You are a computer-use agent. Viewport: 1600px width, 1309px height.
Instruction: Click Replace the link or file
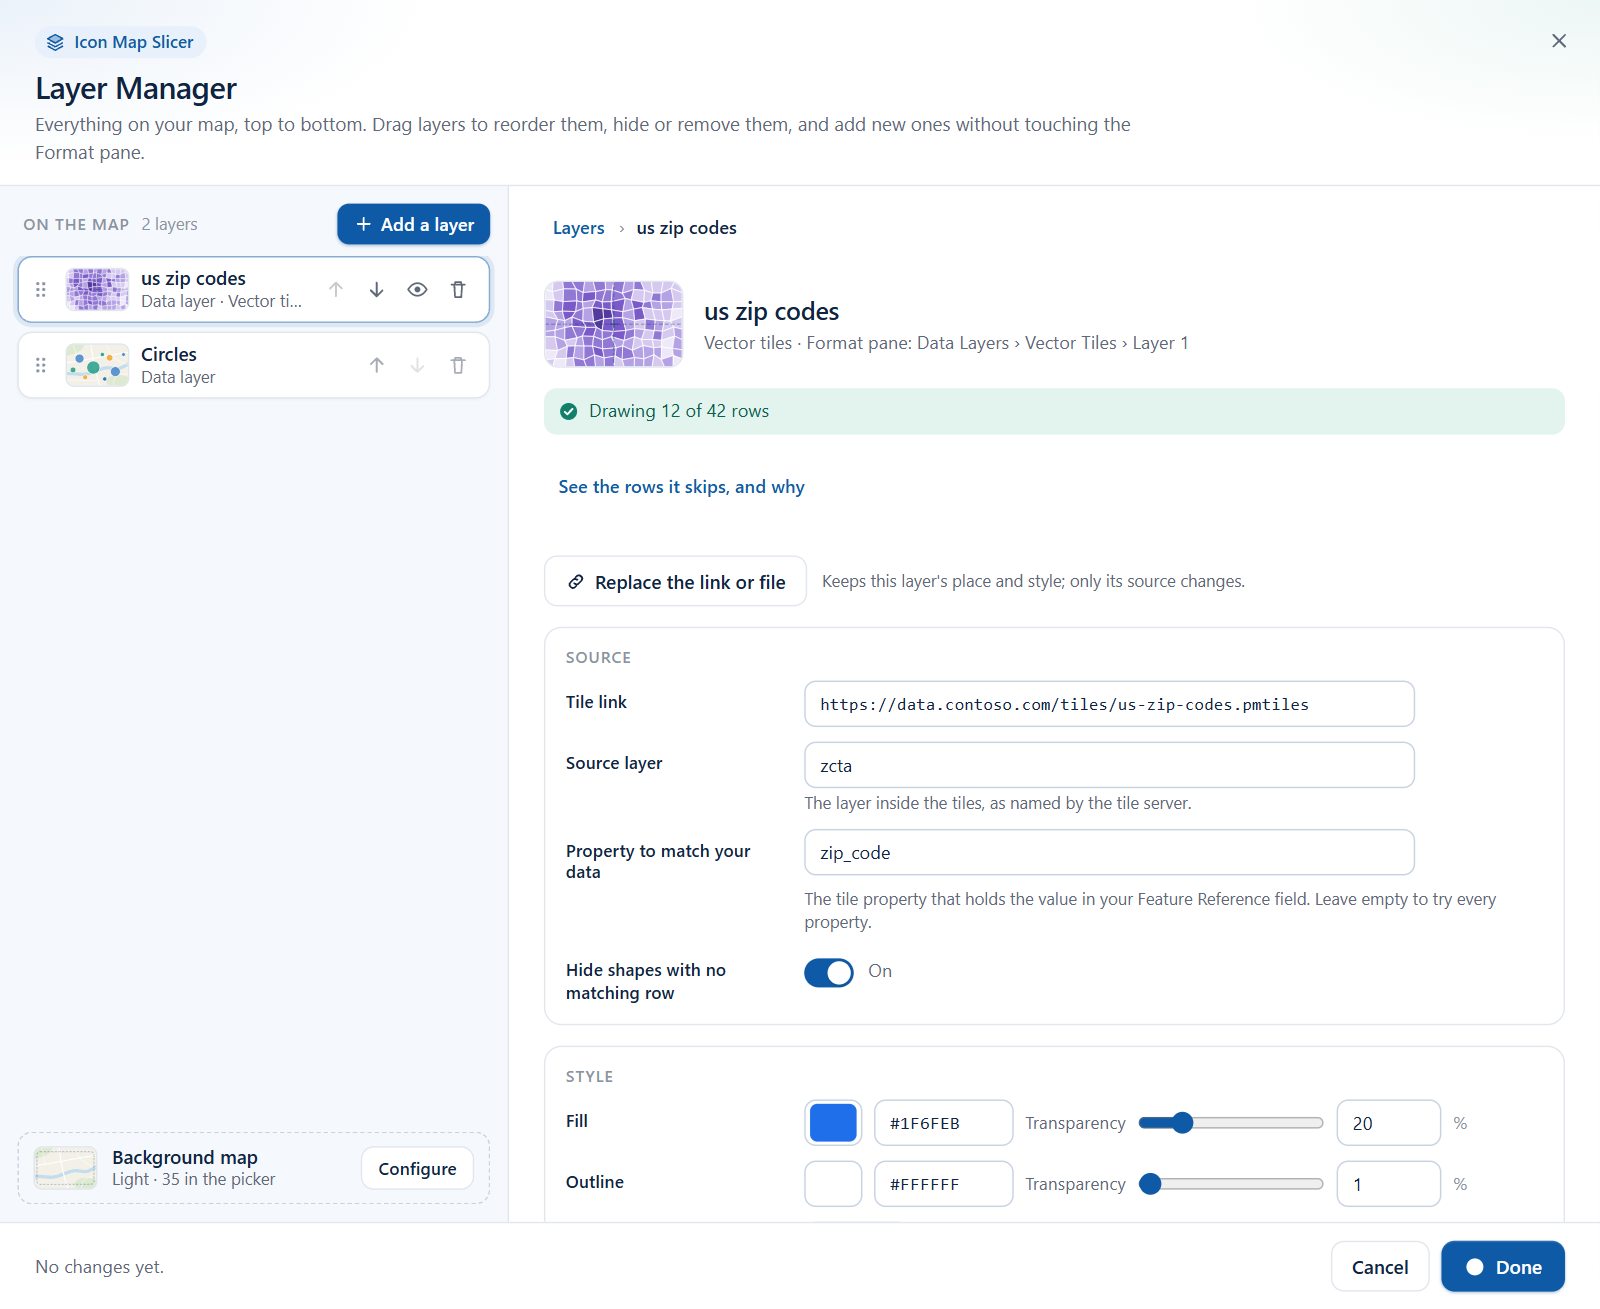(x=676, y=582)
